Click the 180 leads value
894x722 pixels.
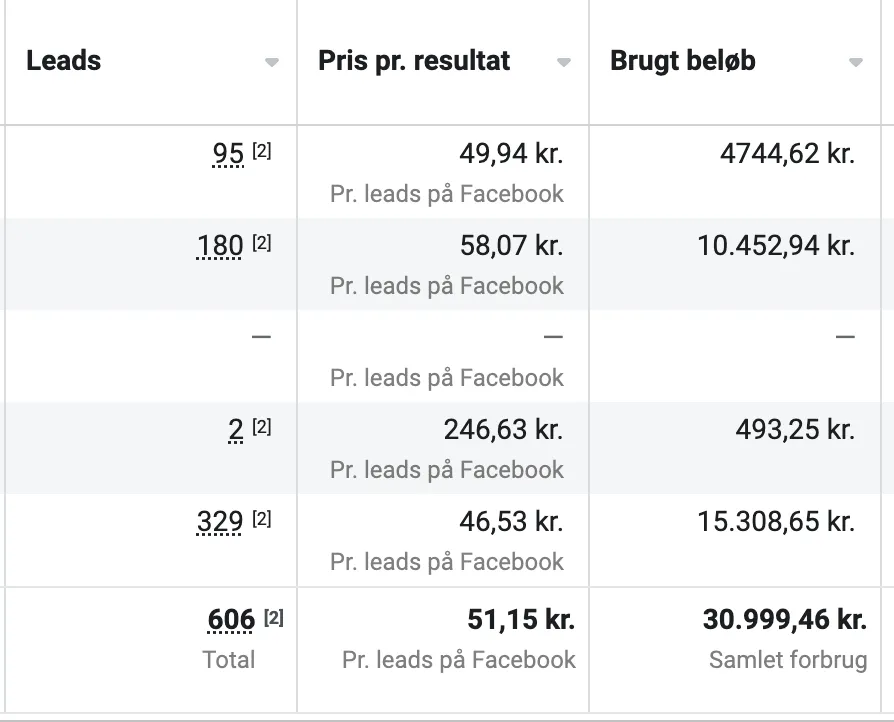coord(220,246)
